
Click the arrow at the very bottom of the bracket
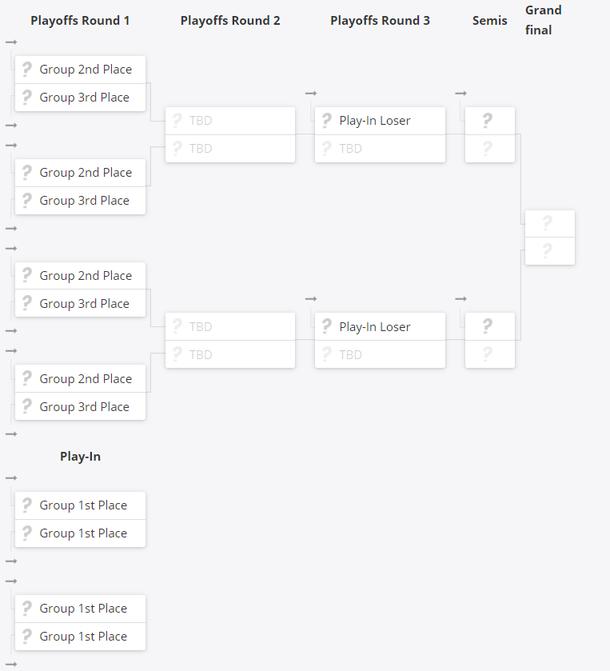[x=11, y=663]
